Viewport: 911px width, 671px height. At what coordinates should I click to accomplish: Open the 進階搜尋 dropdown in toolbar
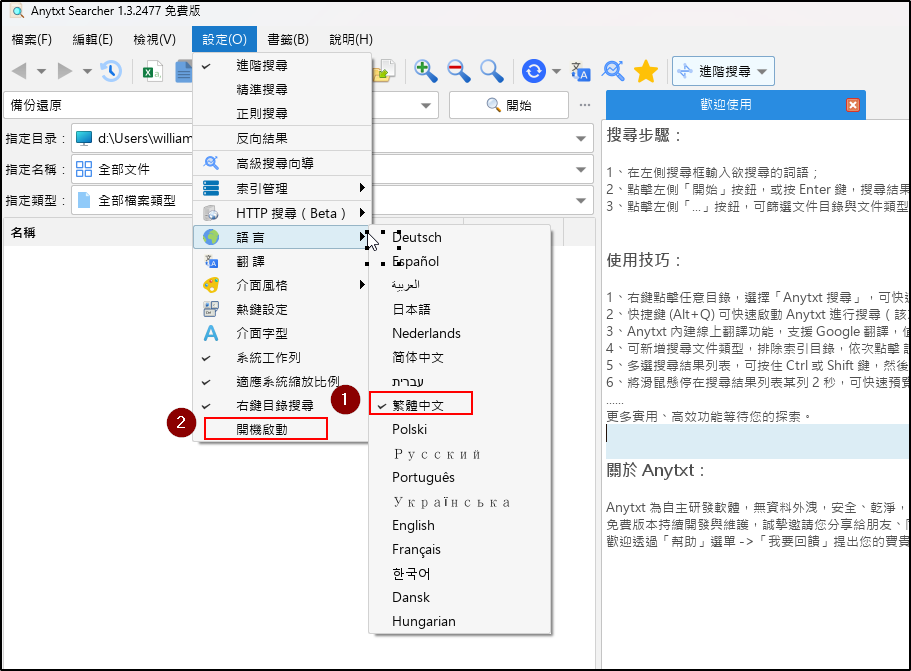point(723,71)
